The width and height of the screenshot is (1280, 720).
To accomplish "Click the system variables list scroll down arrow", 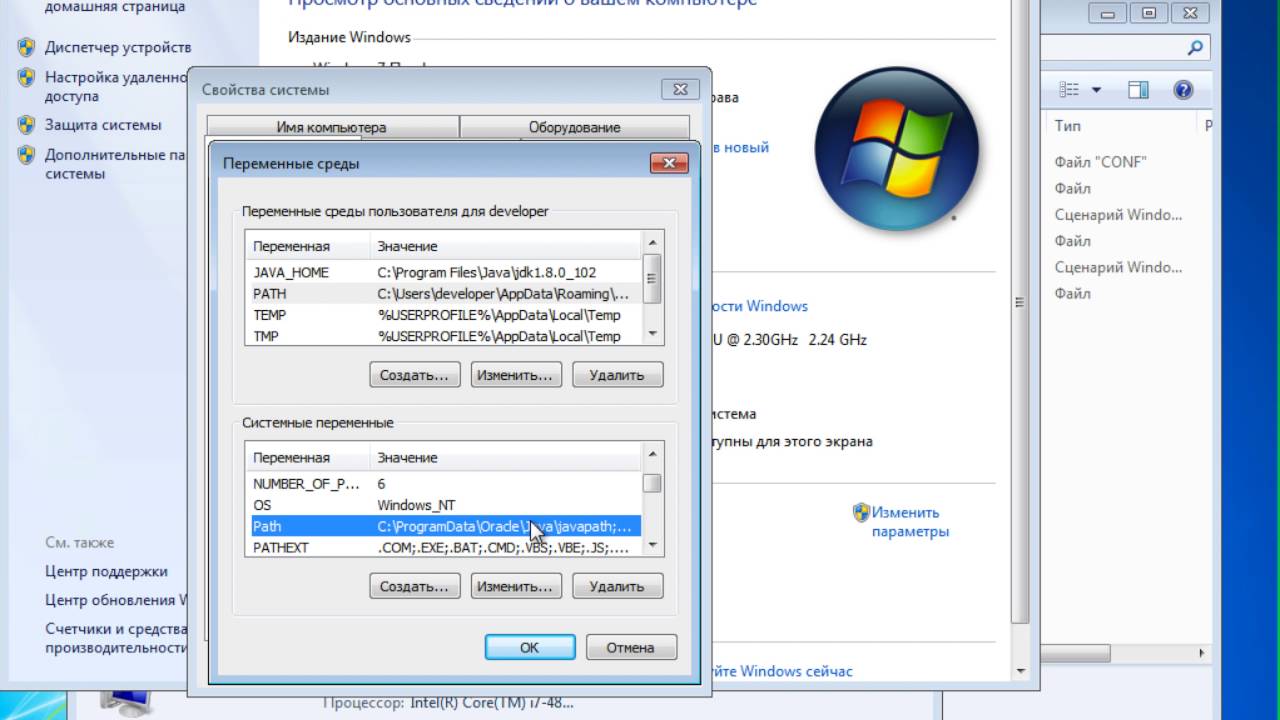I will pyautogui.click(x=652, y=546).
